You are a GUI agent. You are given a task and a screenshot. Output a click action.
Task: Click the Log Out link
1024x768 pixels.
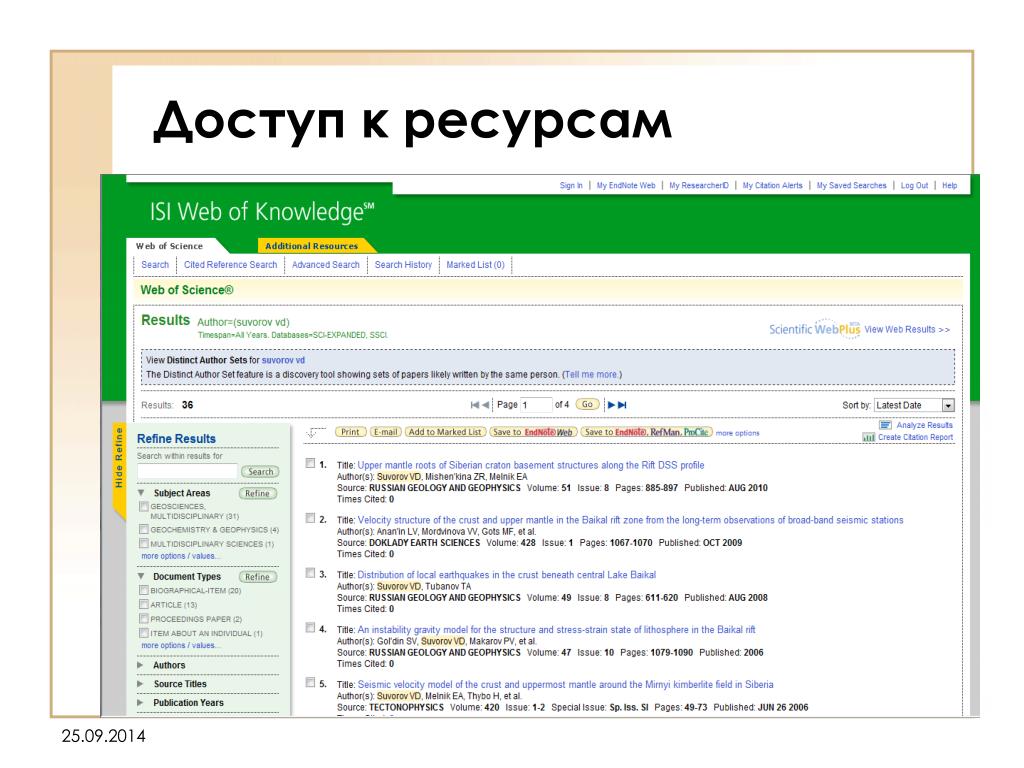click(914, 185)
